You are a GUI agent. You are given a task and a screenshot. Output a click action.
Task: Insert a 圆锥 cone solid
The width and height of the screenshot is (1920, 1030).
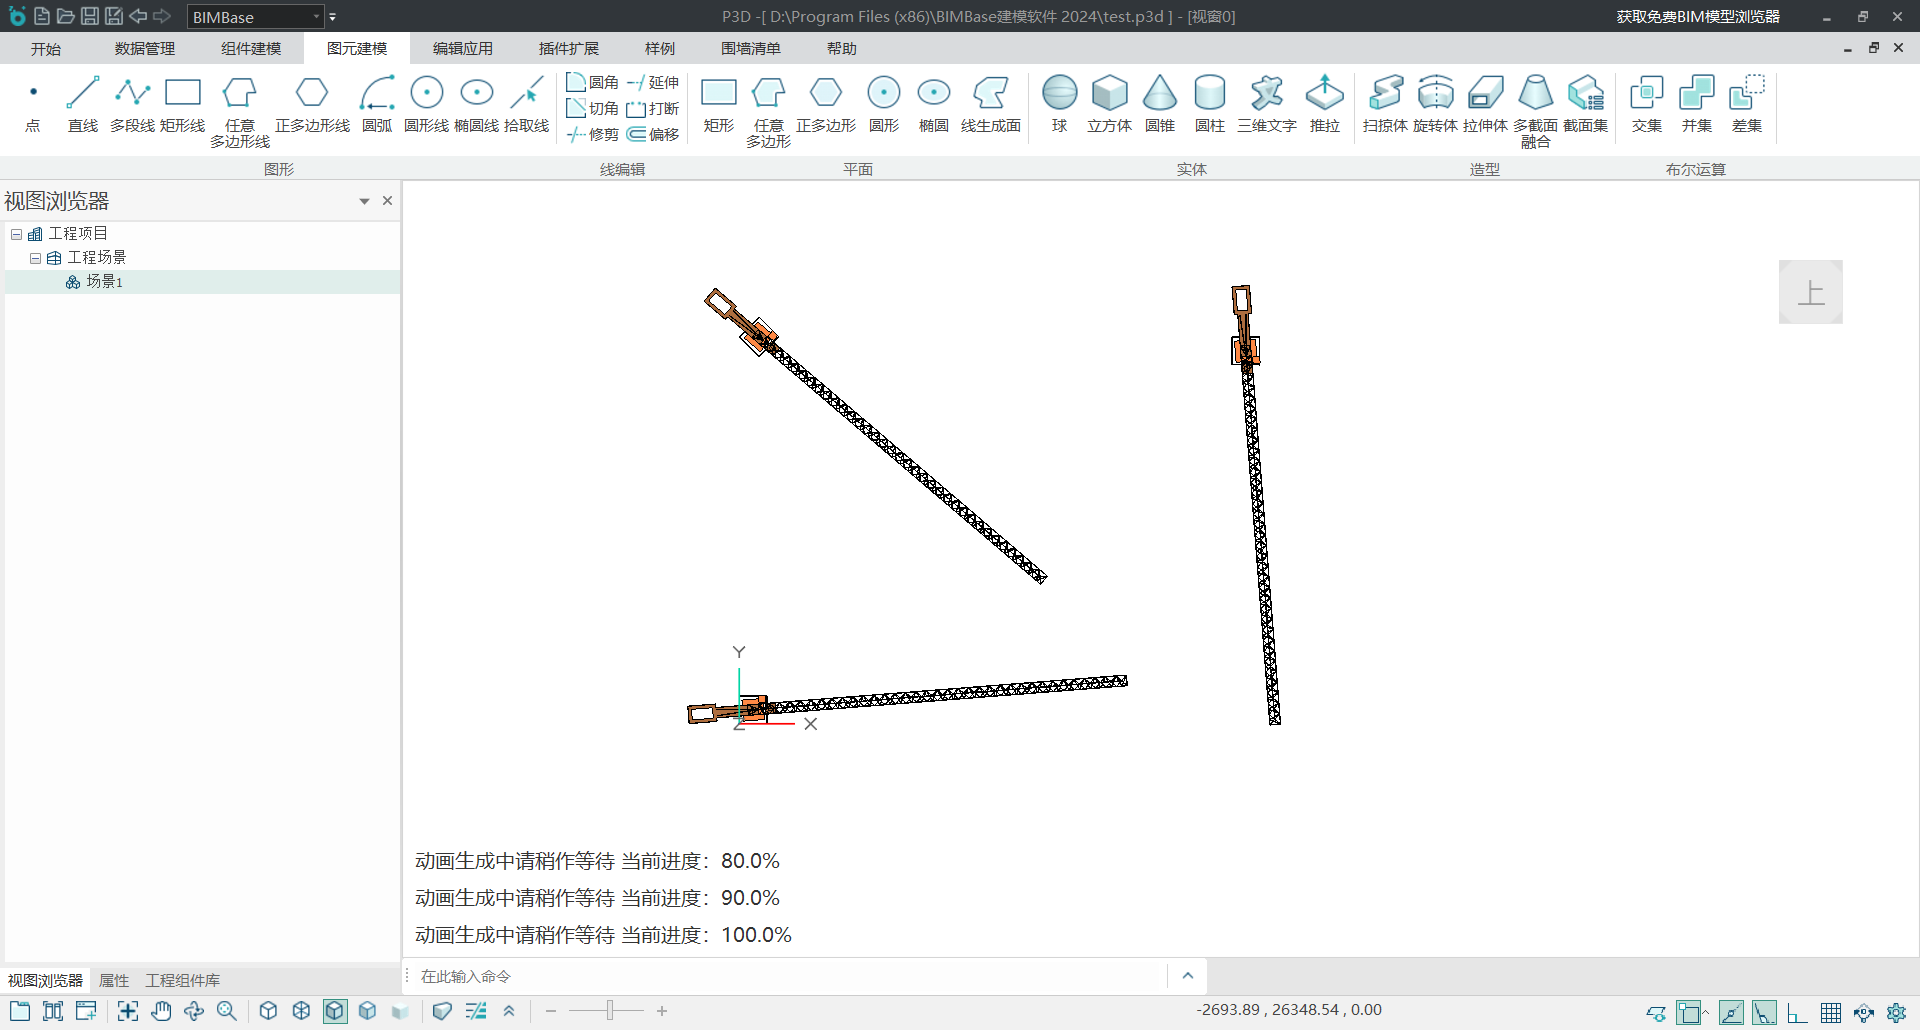(1160, 104)
